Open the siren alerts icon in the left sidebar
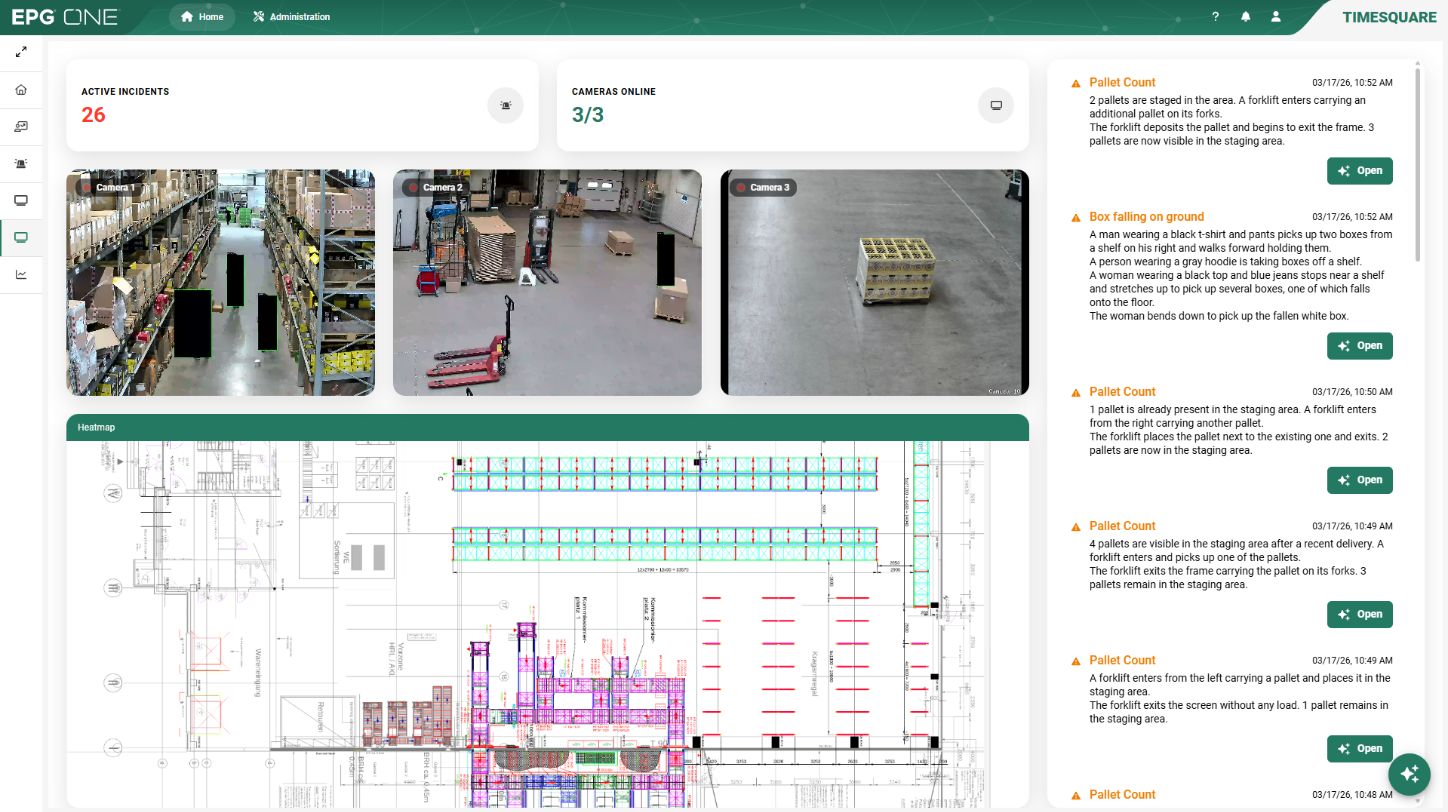This screenshot has height=812, width=1448. pos(21,163)
